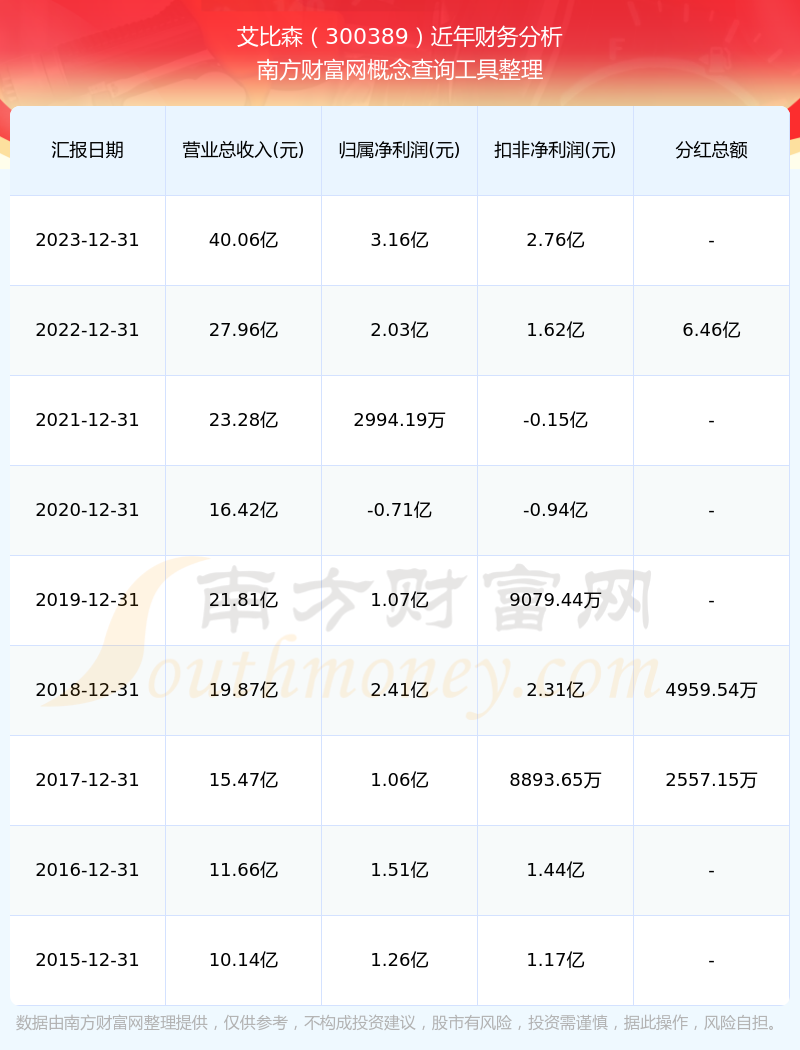Select the dividend value 4959.54万

(711, 690)
